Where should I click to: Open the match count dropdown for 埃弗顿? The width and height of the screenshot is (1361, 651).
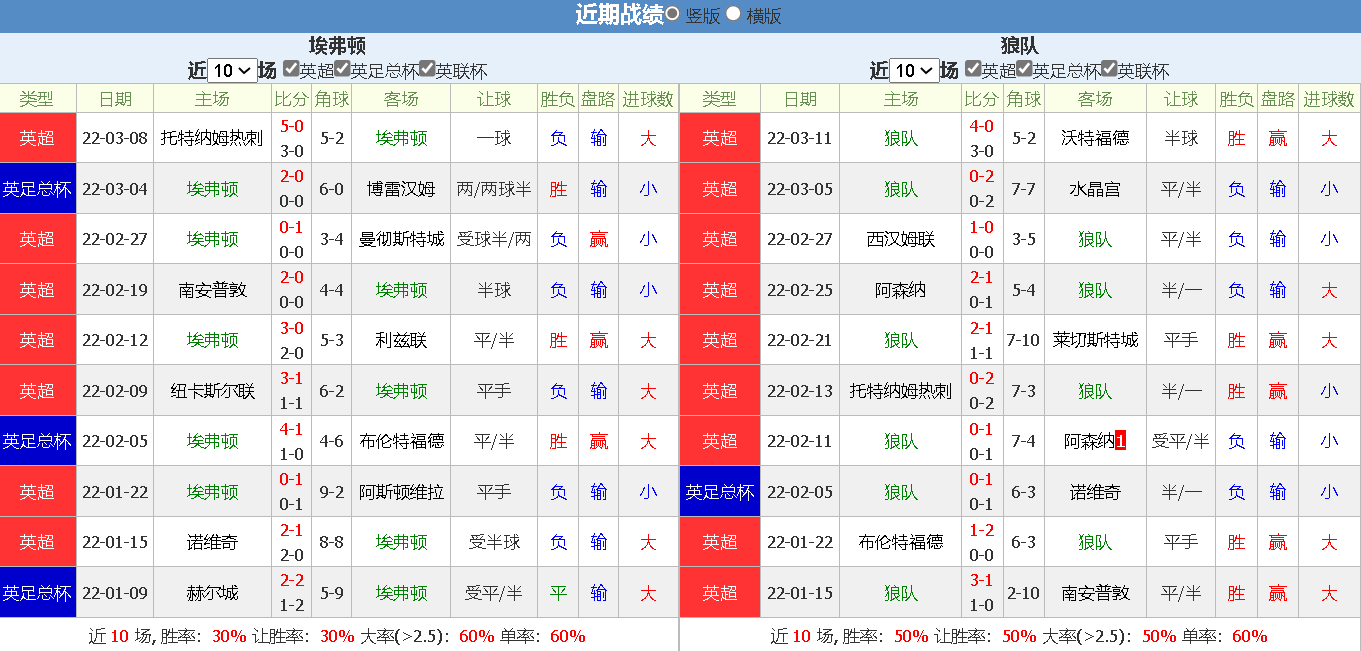coord(233,70)
